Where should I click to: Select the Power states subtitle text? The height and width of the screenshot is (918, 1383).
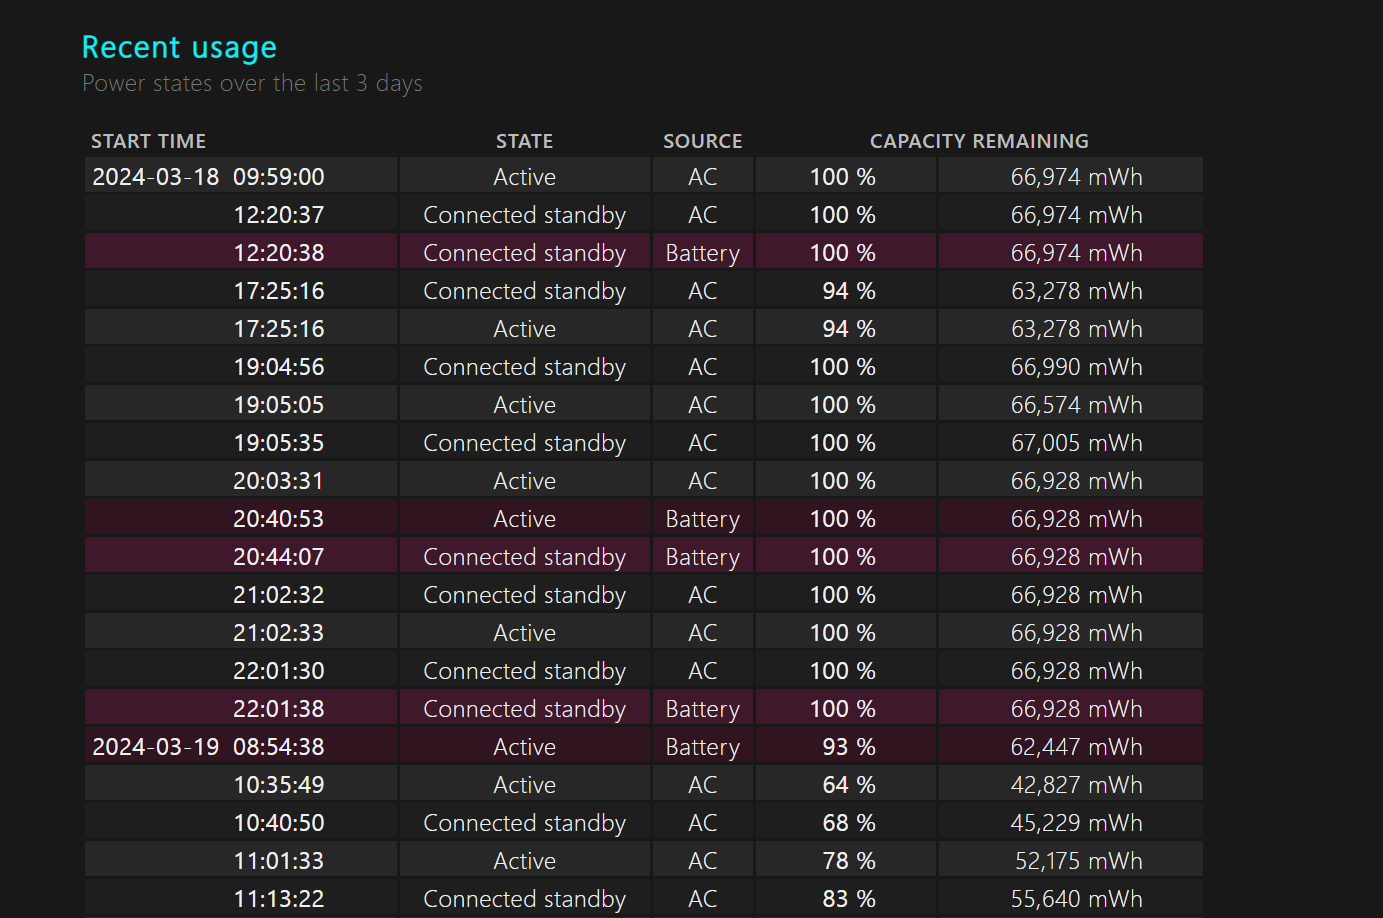tap(252, 83)
